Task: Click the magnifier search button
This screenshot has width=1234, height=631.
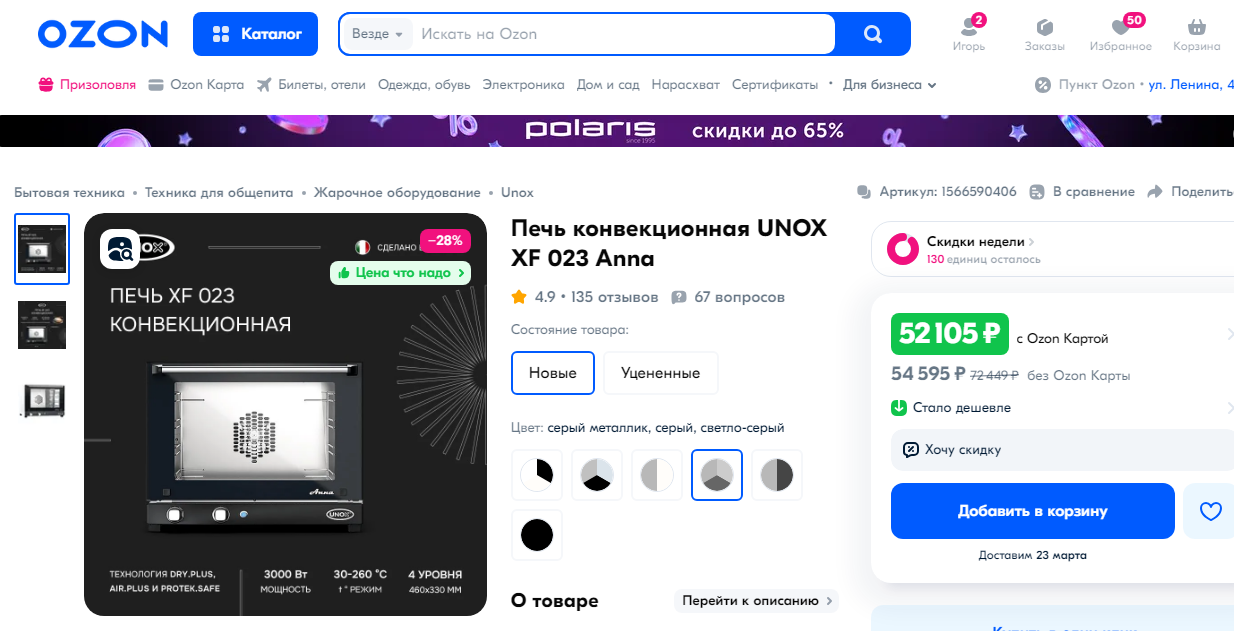Action: click(873, 34)
